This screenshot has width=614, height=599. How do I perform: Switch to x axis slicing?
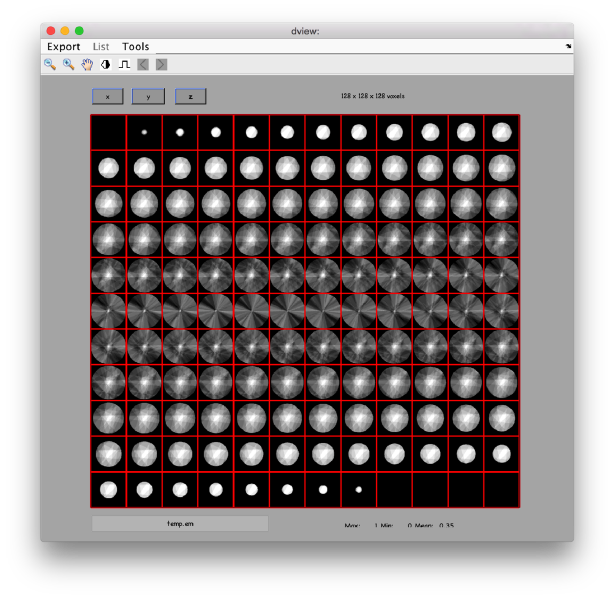107,97
